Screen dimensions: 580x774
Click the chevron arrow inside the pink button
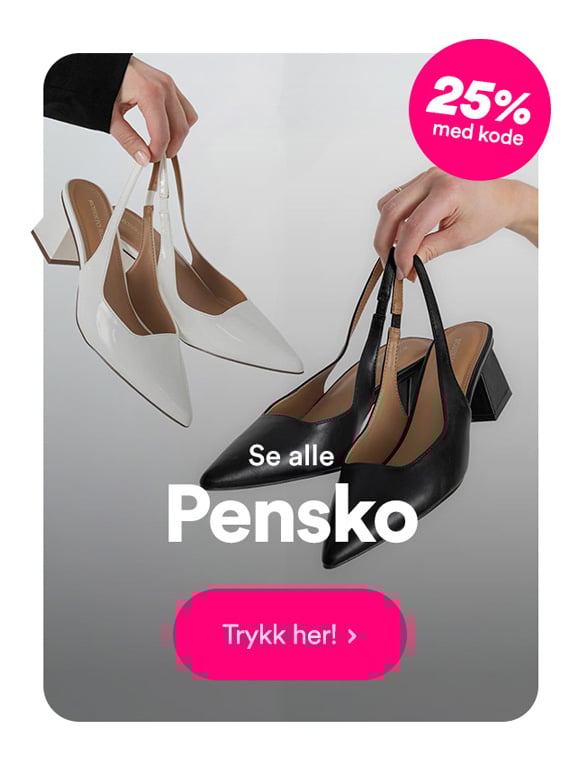coord(352,636)
